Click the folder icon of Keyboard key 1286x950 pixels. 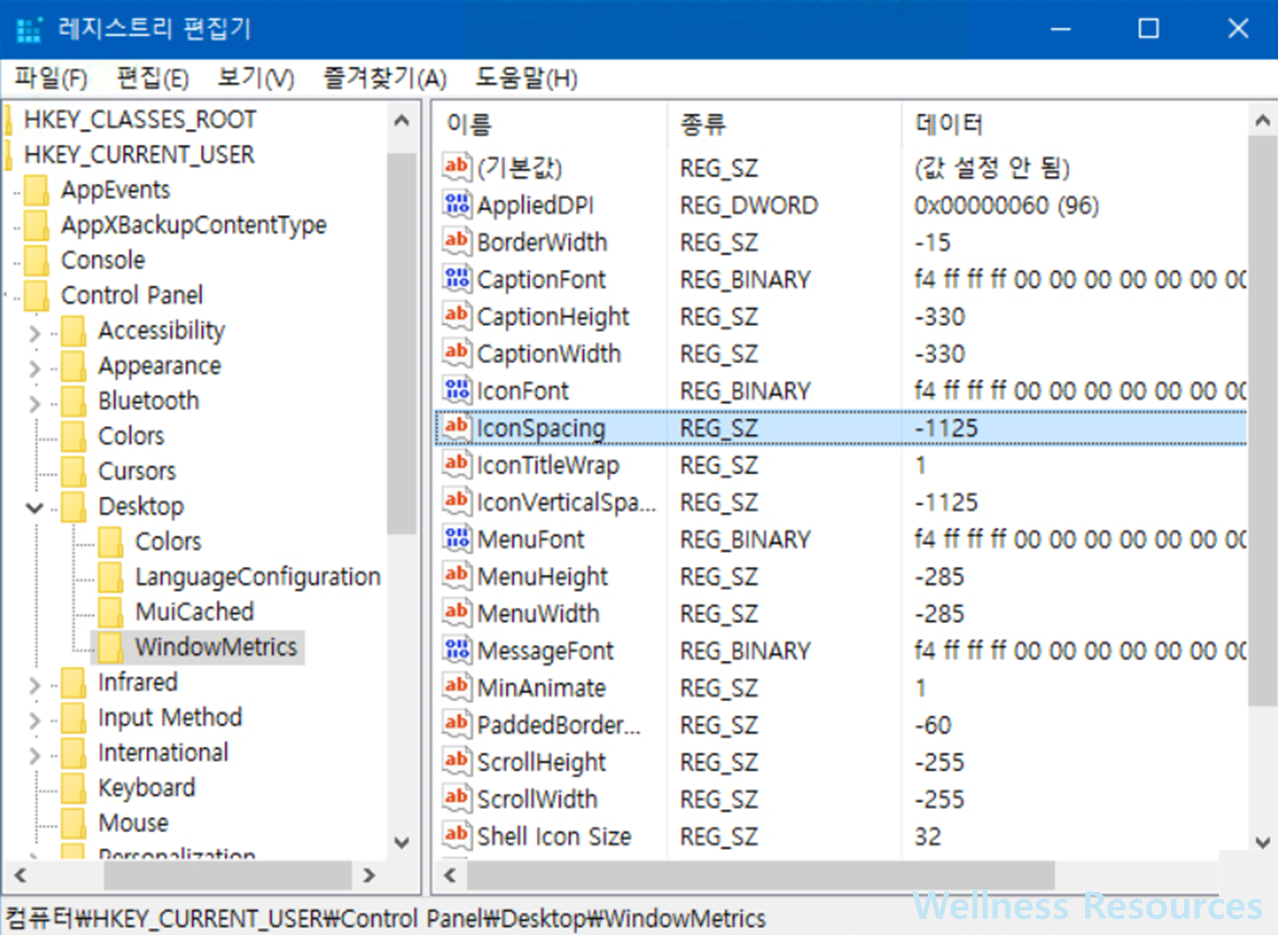tap(73, 788)
